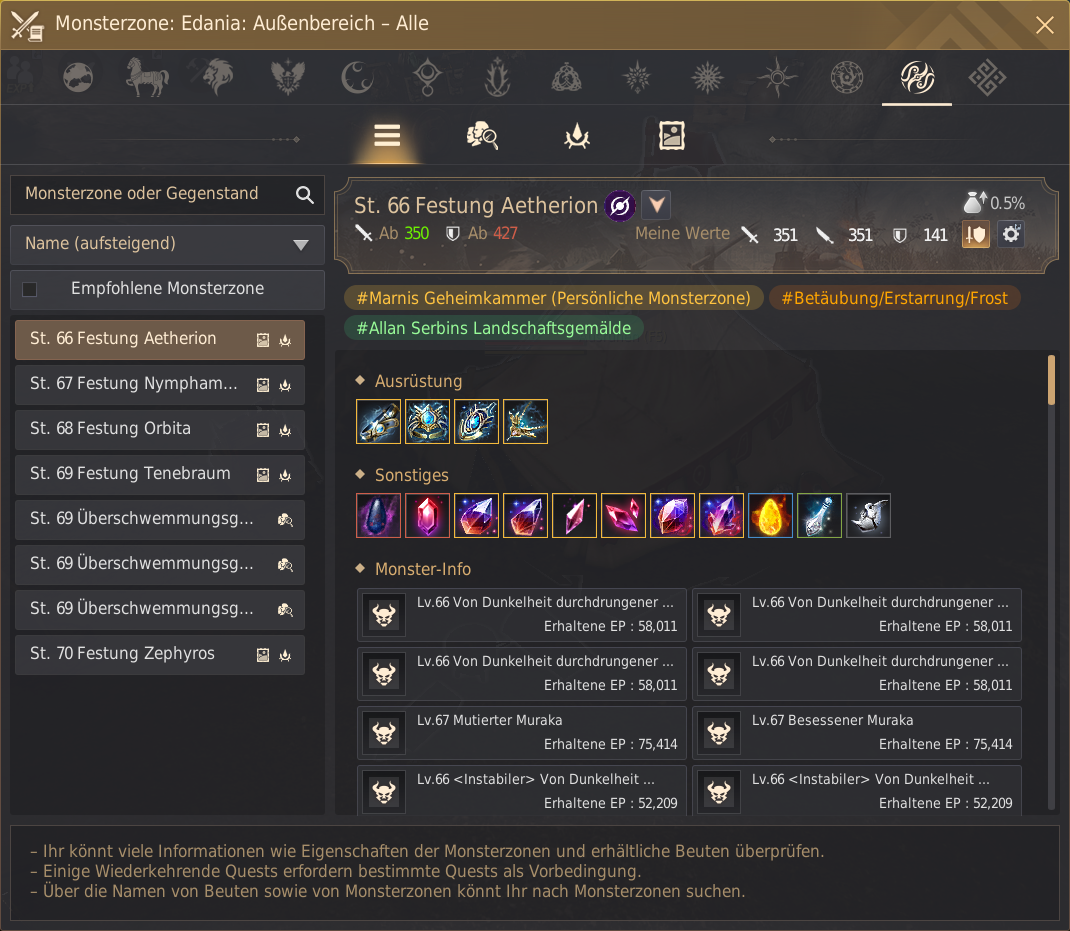Select the lion head region icon
This screenshot has width=1070, height=931.
[x=218, y=76]
